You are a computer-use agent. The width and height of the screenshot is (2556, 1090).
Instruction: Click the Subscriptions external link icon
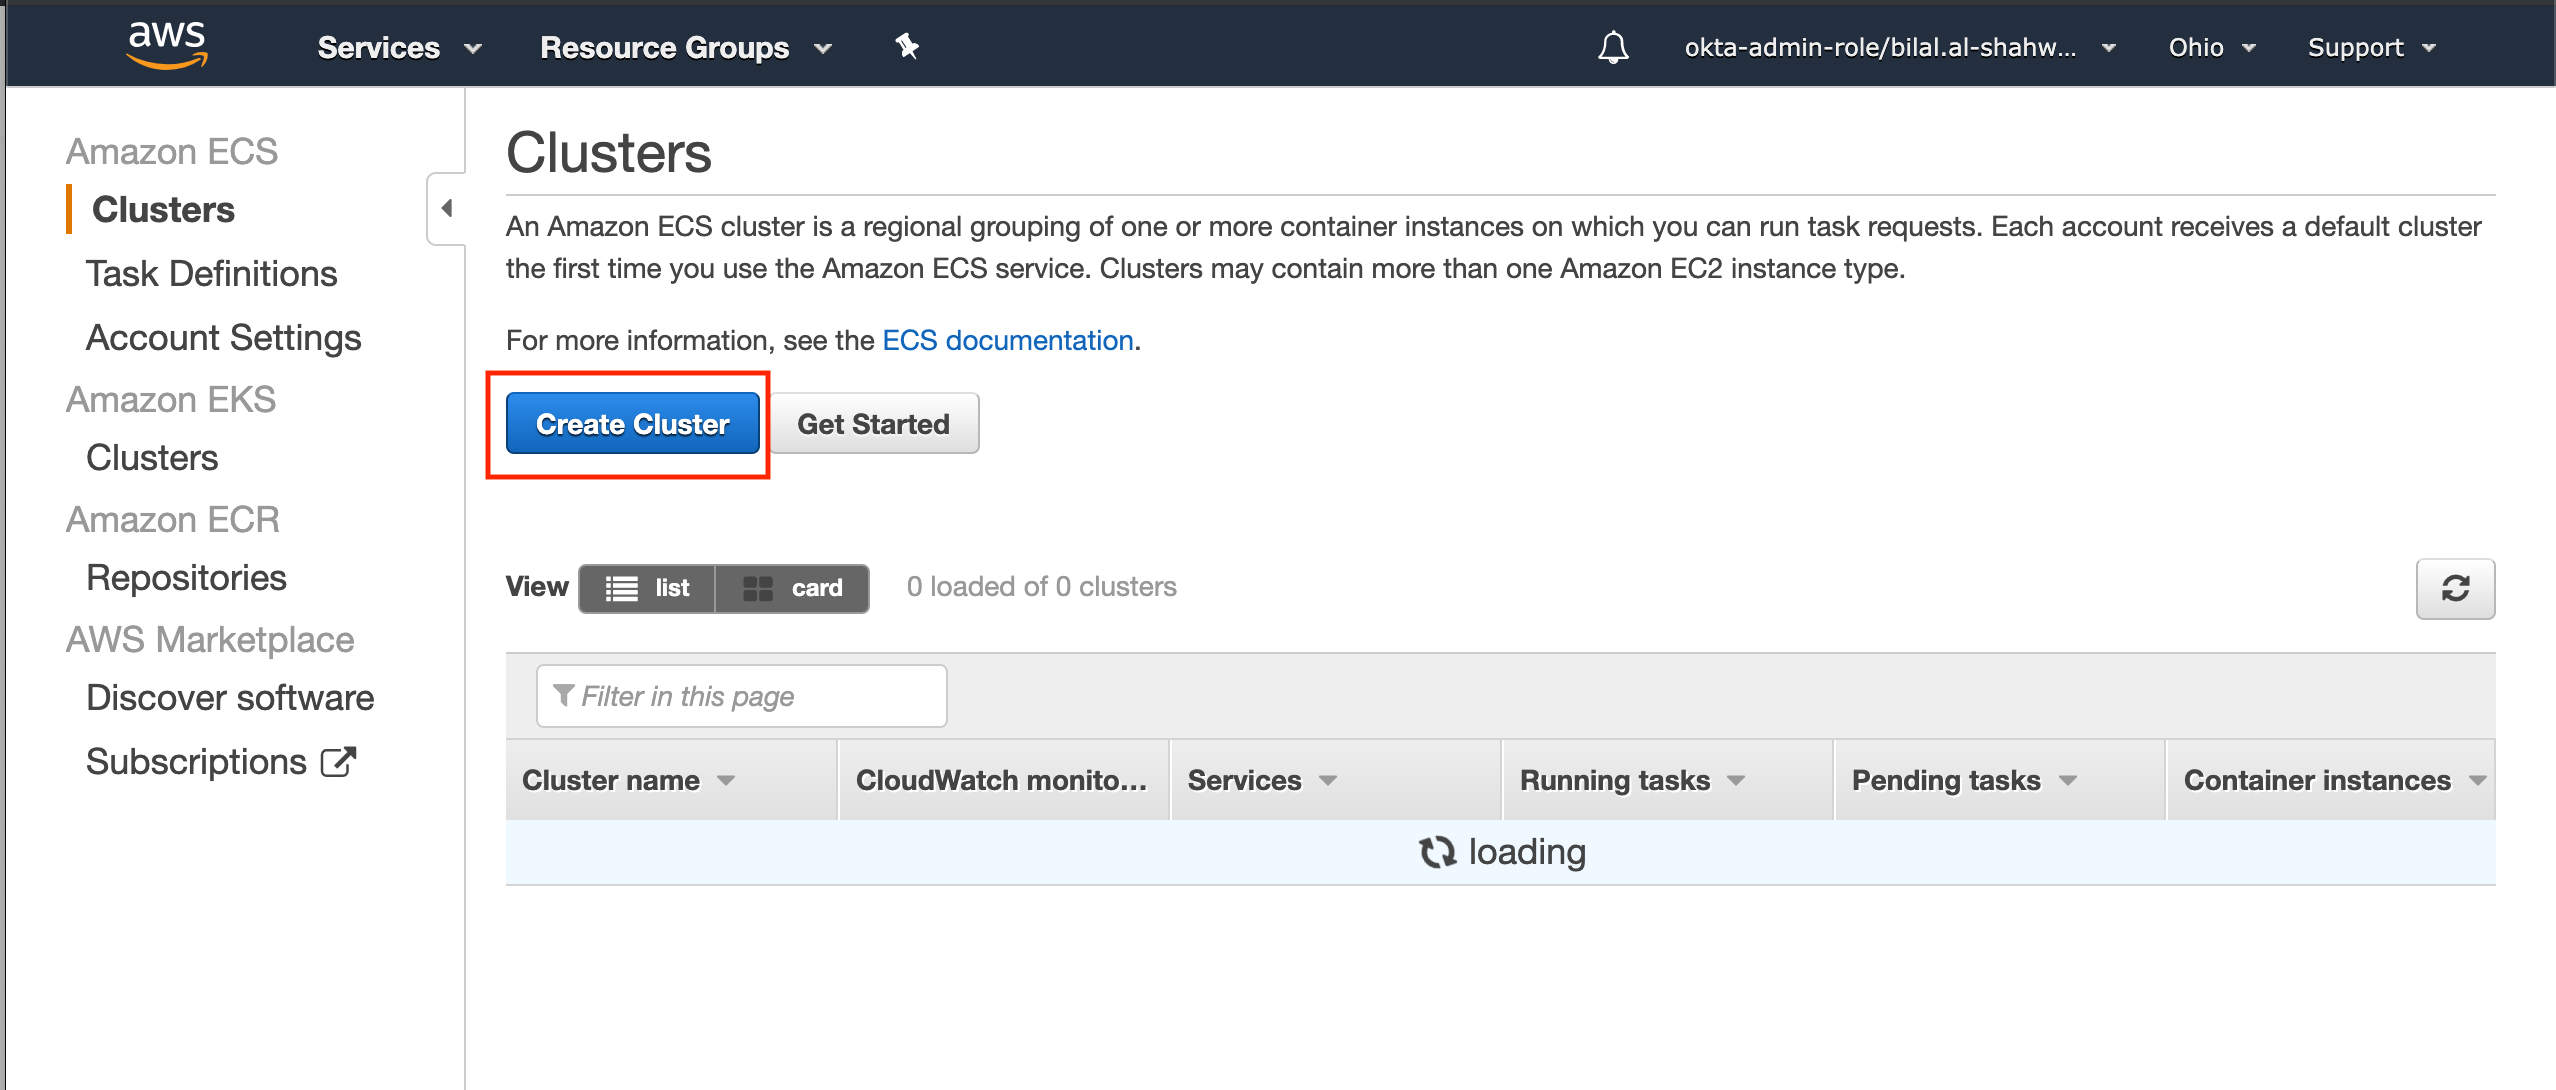coord(338,762)
